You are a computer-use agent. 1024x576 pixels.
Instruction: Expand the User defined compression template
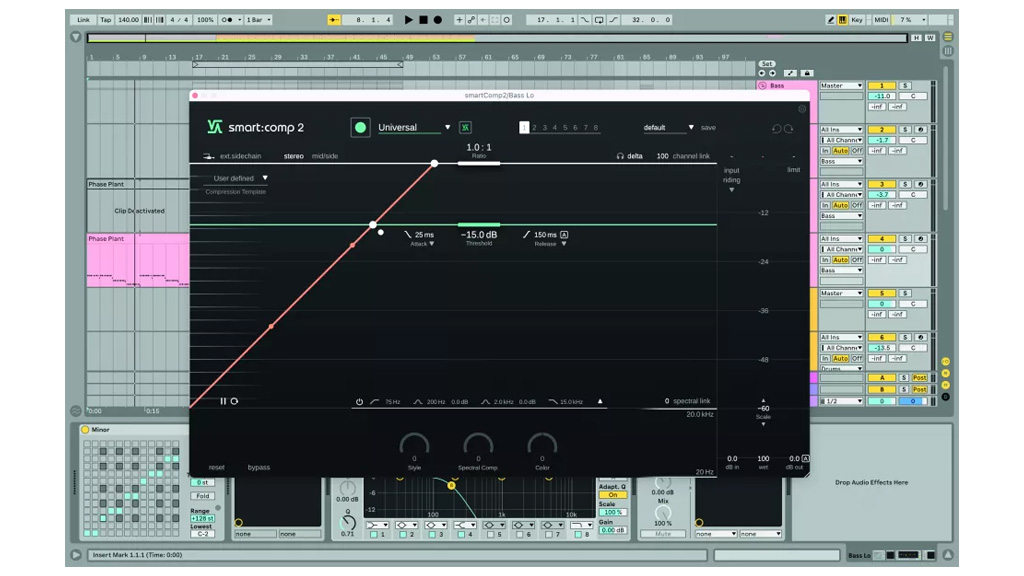(x=265, y=178)
